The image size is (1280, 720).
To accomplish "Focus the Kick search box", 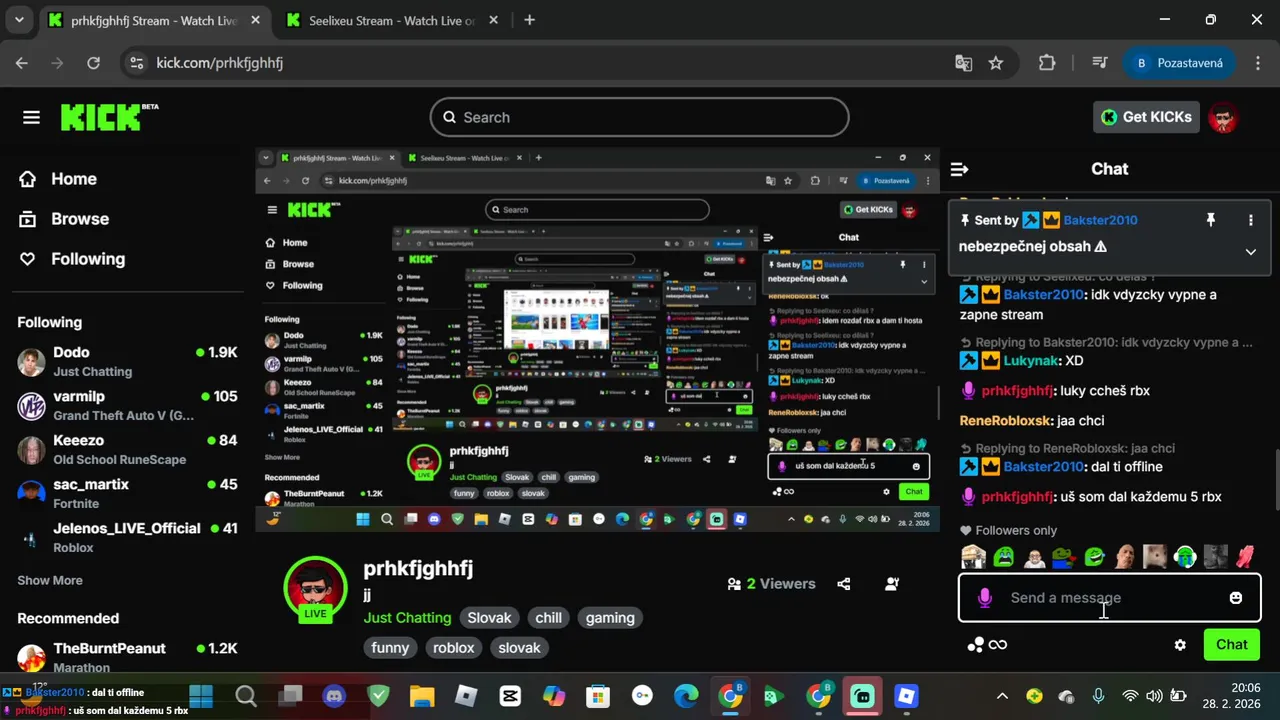I will pos(639,117).
